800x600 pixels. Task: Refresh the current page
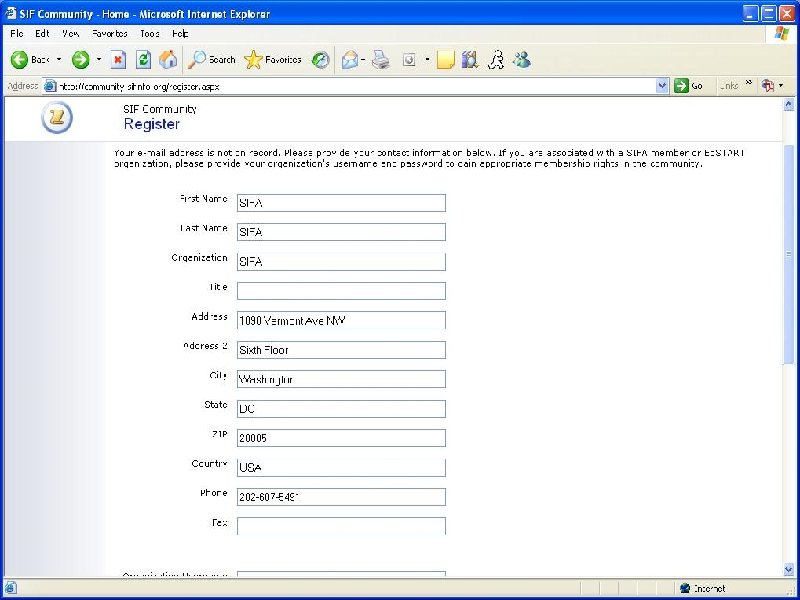click(x=143, y=60)
